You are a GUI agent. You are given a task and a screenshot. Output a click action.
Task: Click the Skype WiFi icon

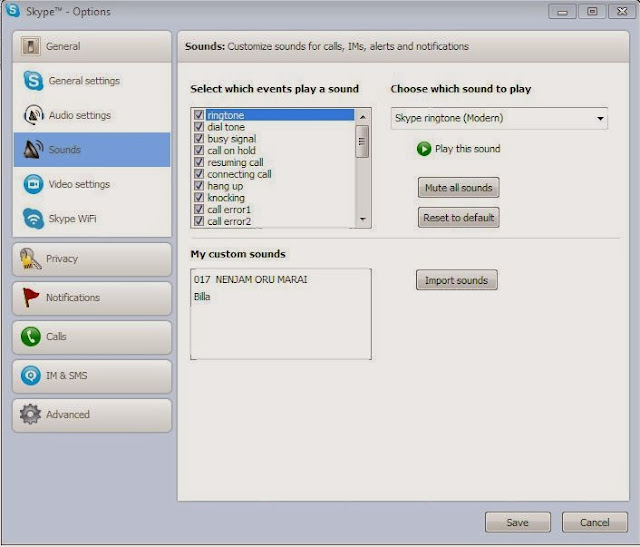[33, 218]
